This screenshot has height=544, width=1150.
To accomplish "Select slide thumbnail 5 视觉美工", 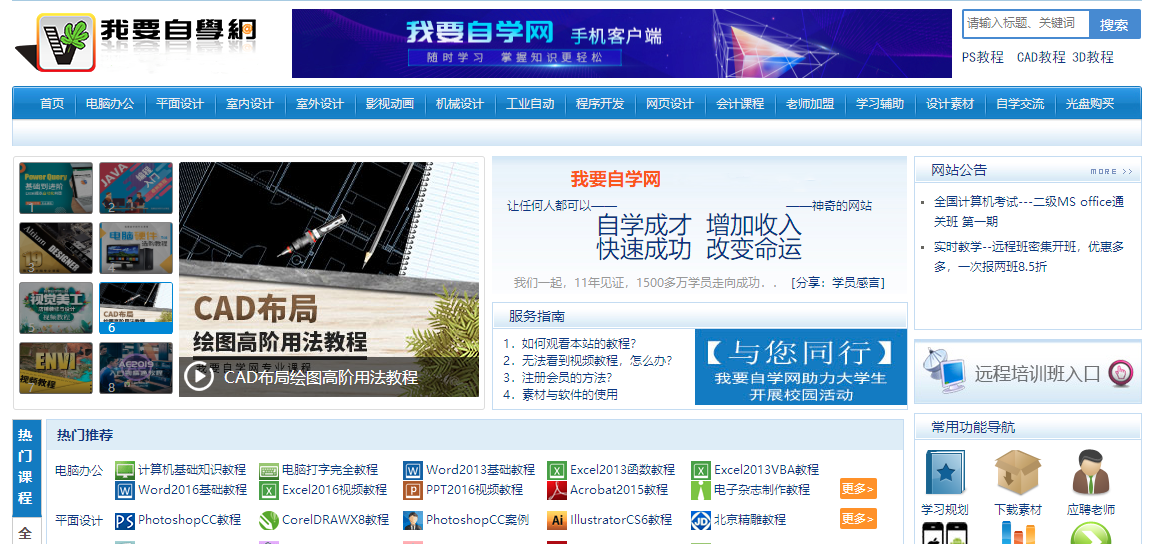I will (x=56, y=308).
